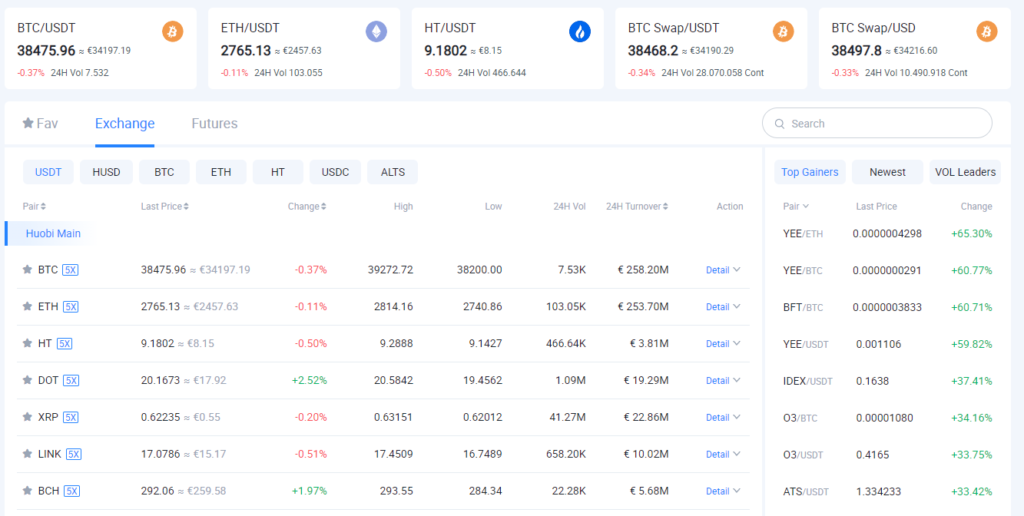The image size is (1024, 516).
Task: Open the BTC Swap/USD ticker card
Action: [x=915, y=48]
